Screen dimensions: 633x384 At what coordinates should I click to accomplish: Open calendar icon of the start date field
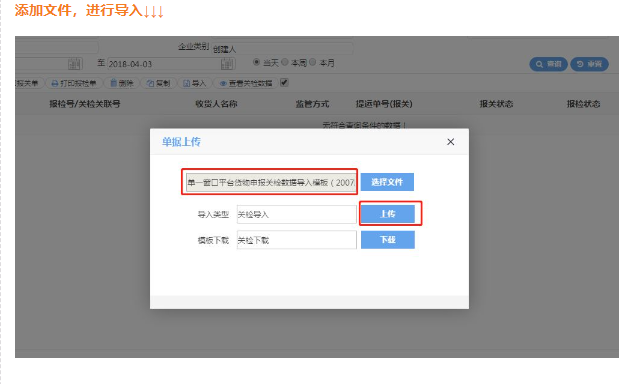(x=74, y=64)
